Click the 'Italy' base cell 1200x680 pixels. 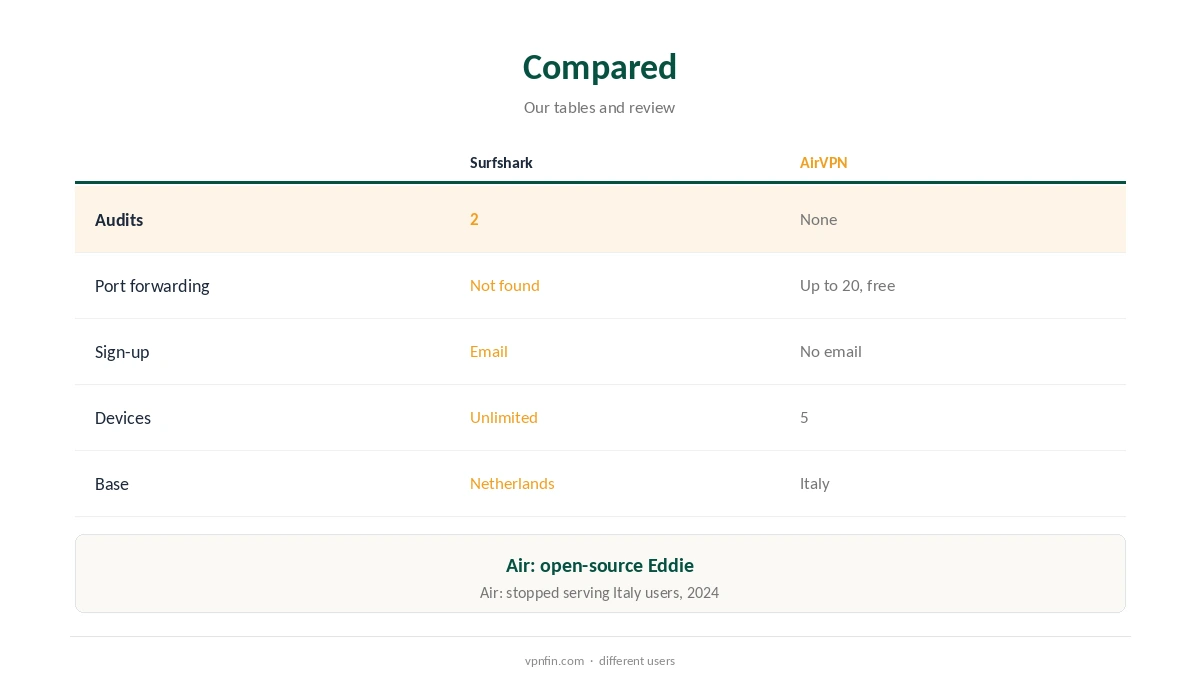tap(815, 483)
